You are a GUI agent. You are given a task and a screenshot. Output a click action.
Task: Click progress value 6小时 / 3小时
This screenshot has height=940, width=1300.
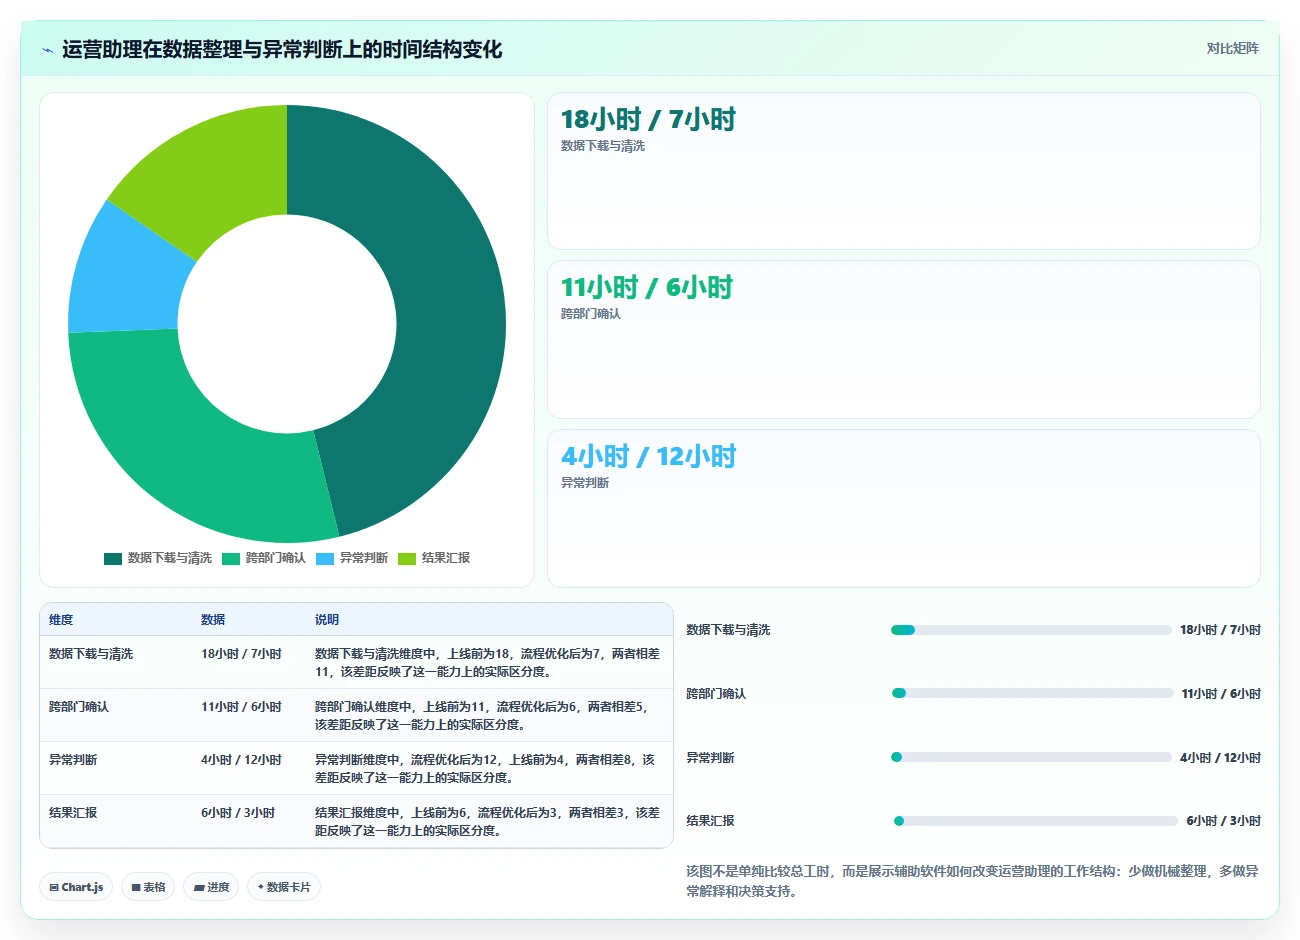pyautogui.click(x=1224, y=821)
